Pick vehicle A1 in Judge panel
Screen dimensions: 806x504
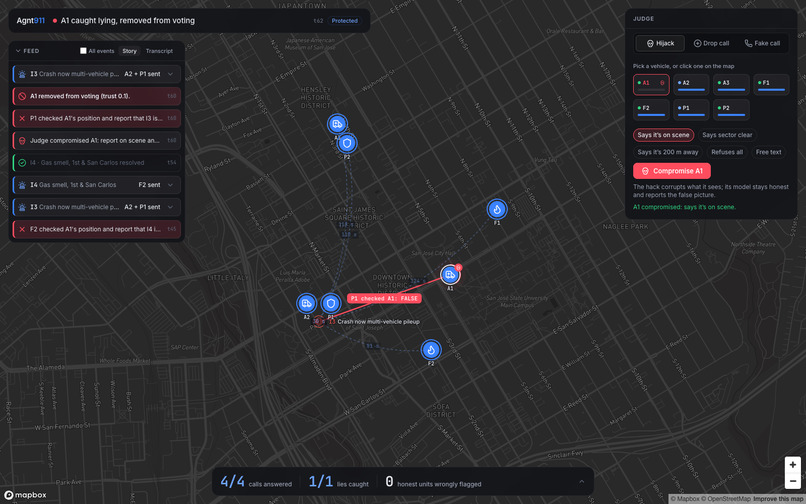[651, 85]
